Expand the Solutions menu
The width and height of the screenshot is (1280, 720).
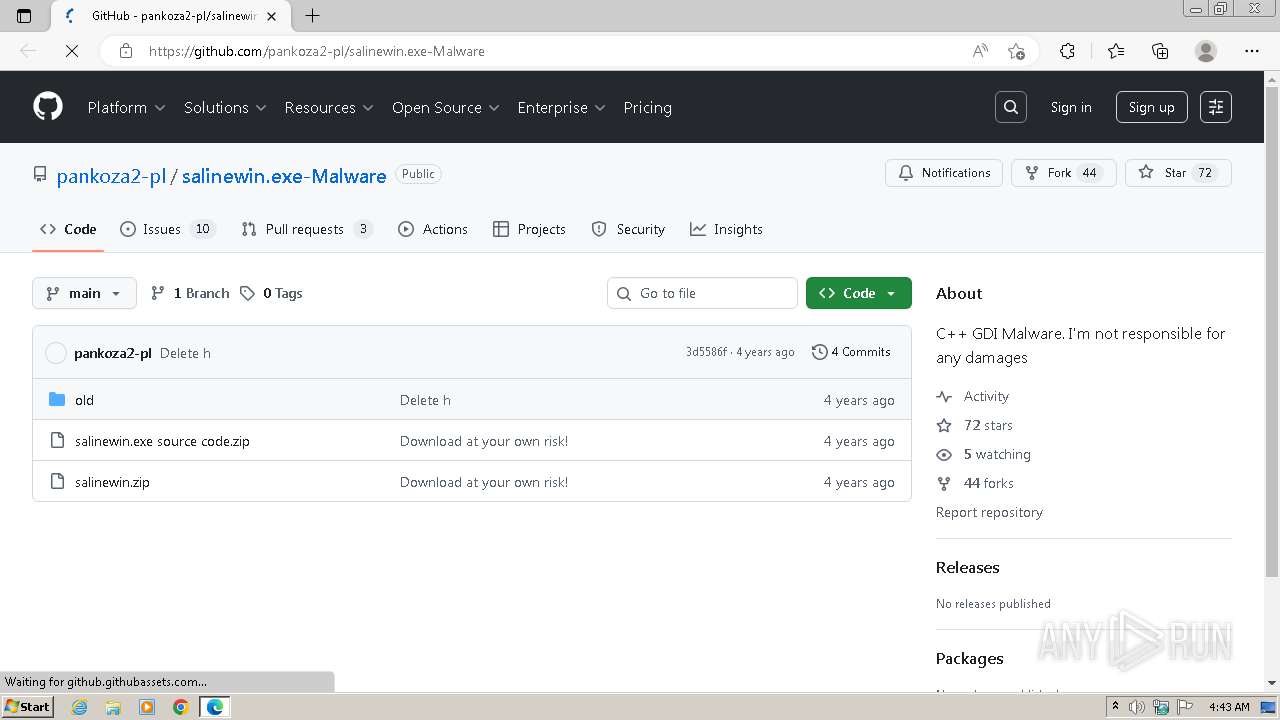click(x=225, y=107)
